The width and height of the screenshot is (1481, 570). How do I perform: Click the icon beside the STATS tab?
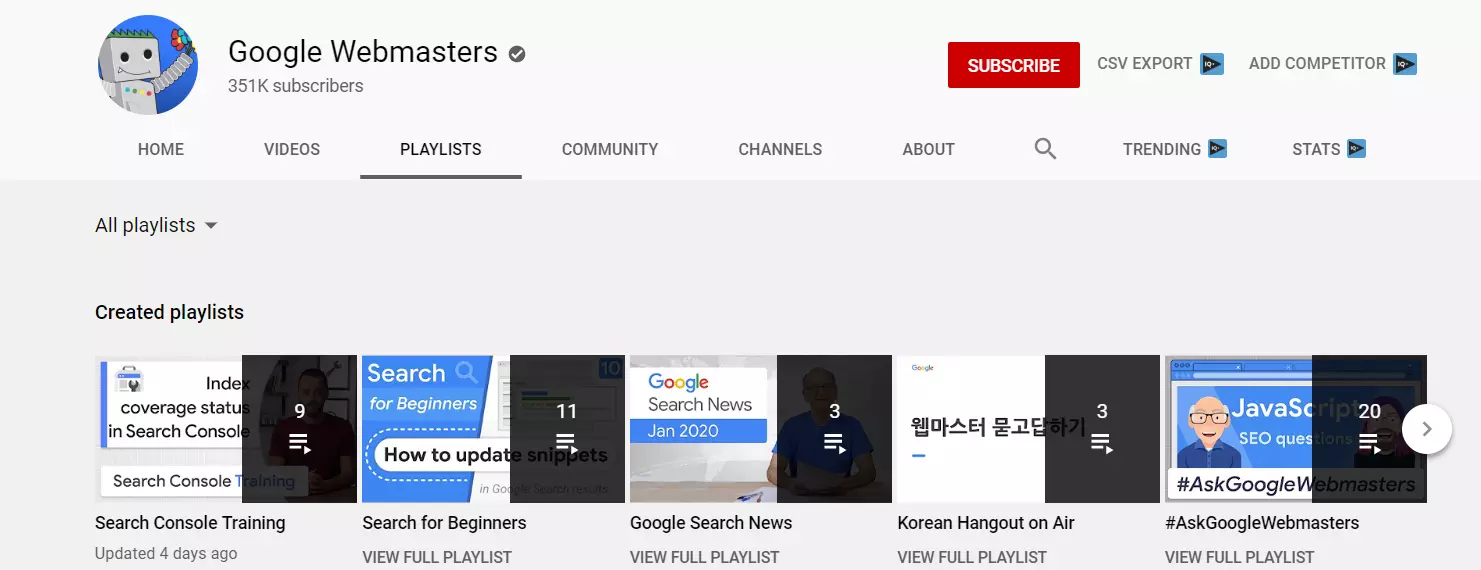[1356, 149]
